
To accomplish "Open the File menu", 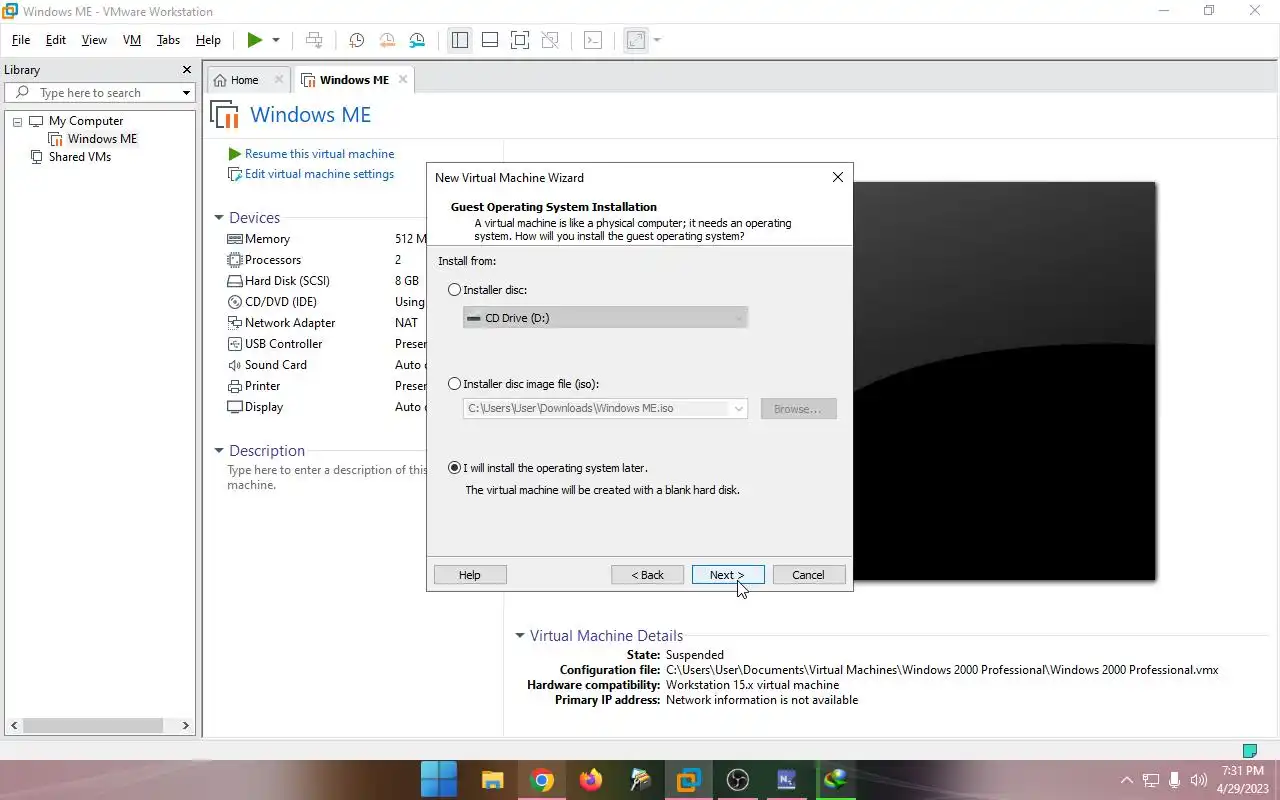I will point(21,40).
